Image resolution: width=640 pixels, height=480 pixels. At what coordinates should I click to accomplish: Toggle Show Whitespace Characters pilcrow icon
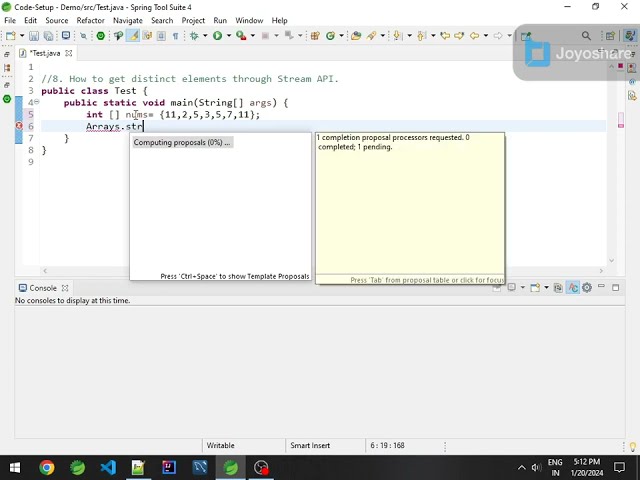point(176,36)
